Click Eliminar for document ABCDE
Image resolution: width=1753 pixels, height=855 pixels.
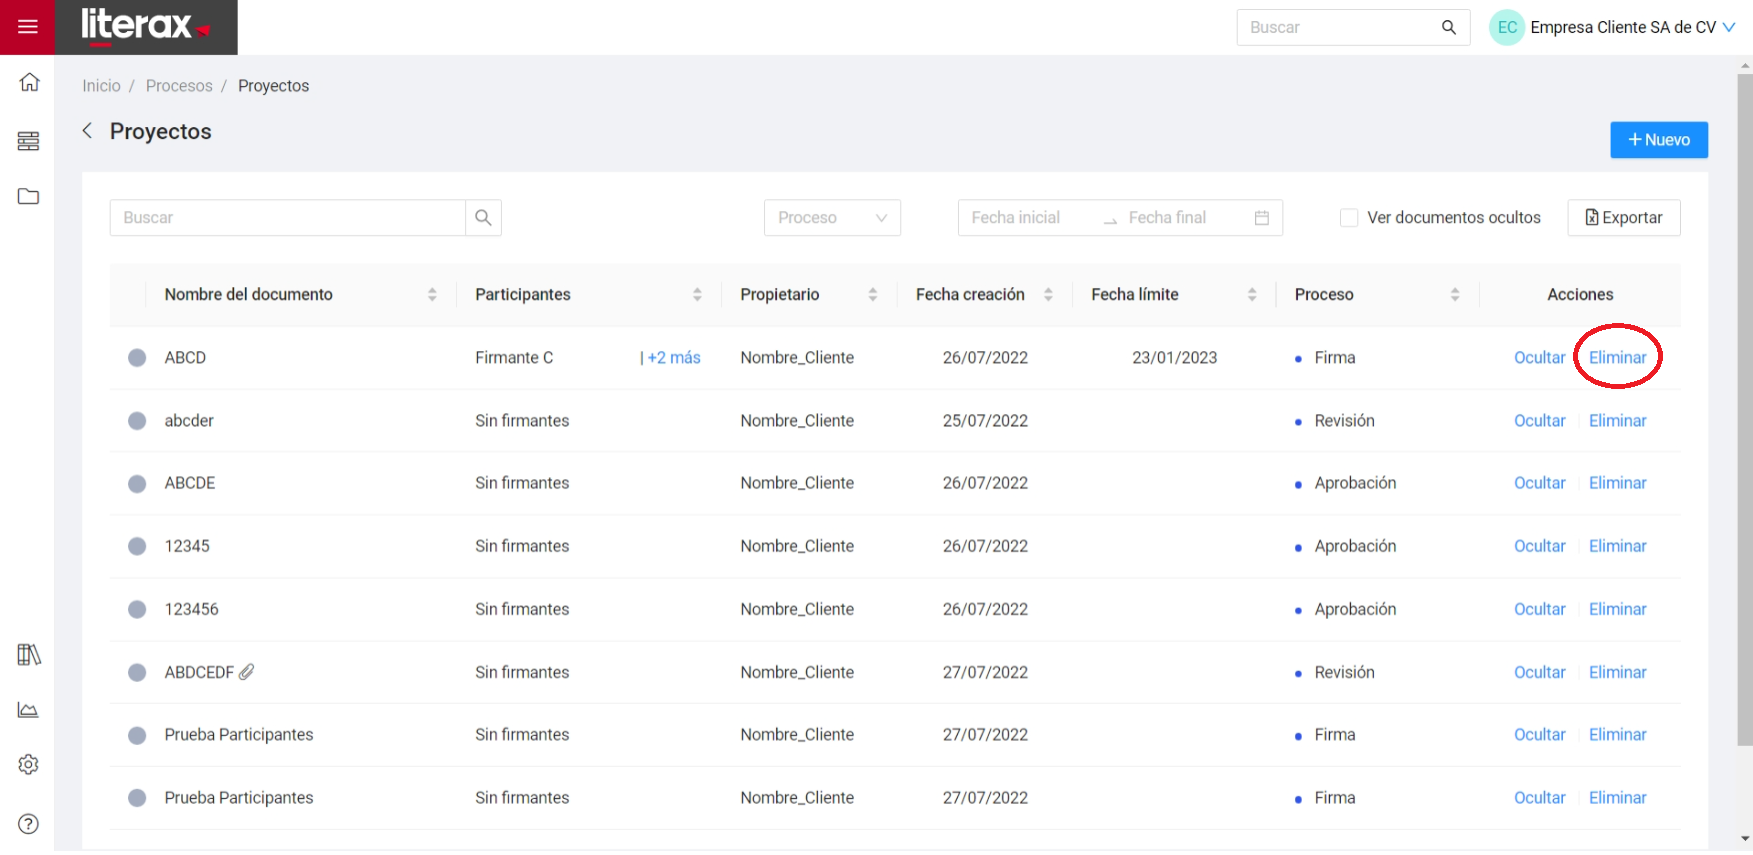coord(1617,482)
